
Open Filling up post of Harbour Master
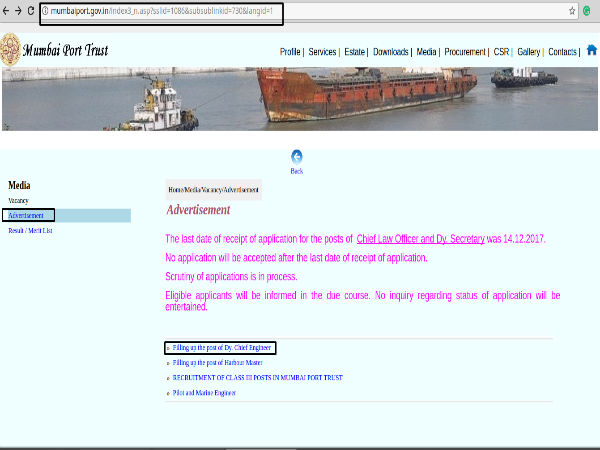[x=217, y=362]
